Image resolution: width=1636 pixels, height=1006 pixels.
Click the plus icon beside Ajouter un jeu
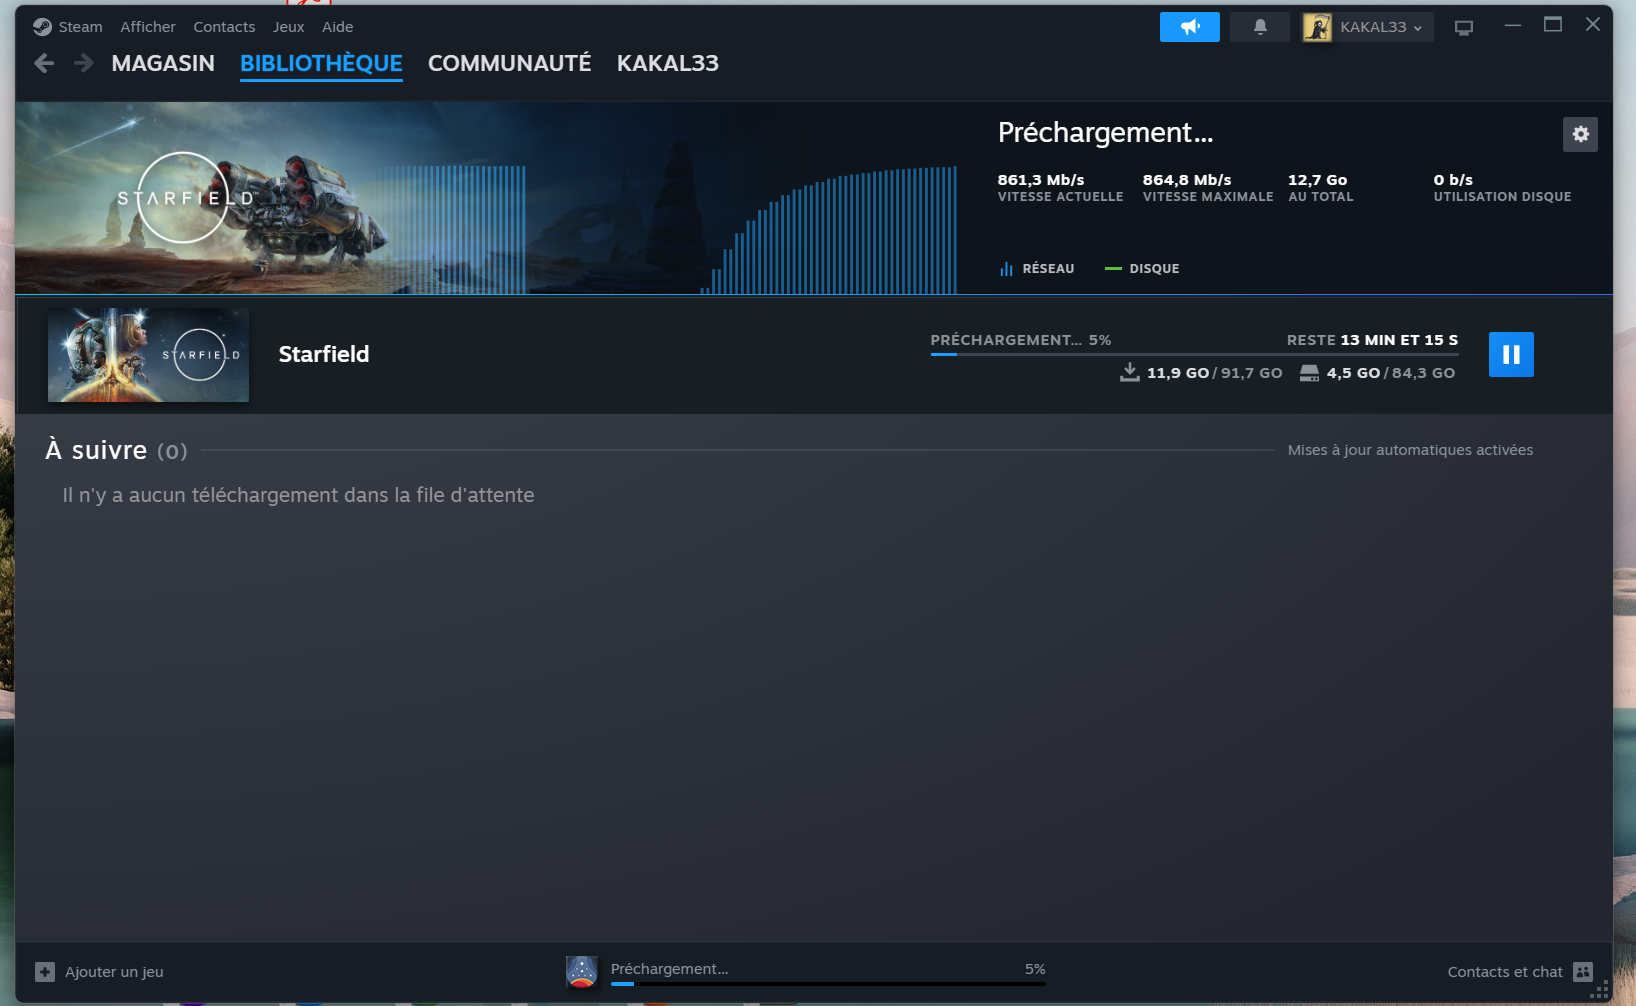coord(45,972)
